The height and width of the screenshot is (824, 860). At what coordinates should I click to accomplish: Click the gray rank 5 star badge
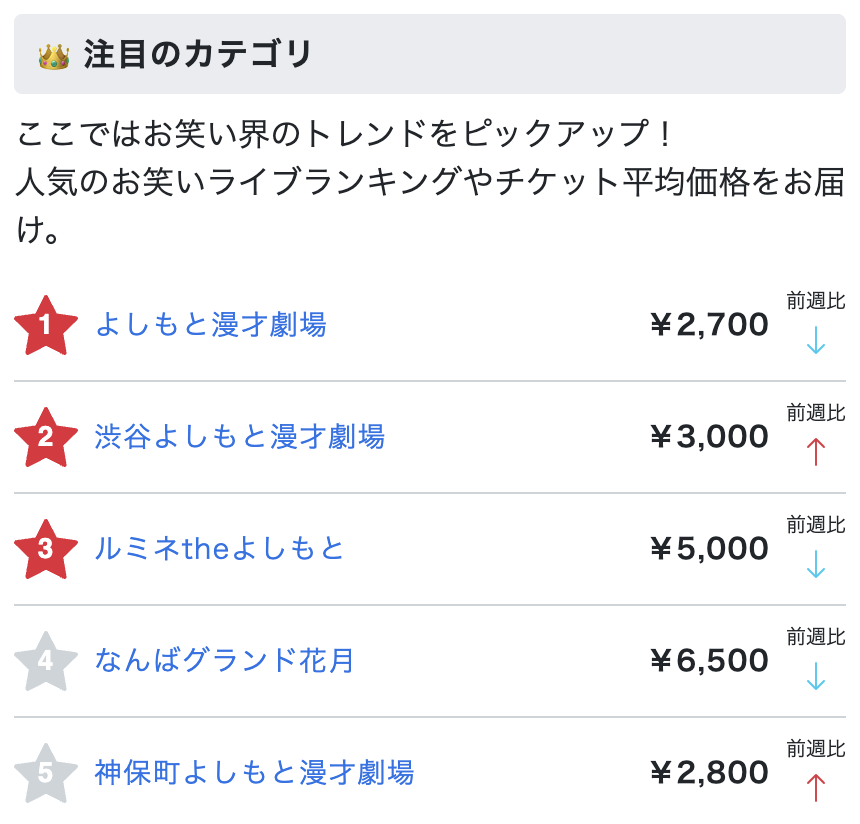(45, 774)
